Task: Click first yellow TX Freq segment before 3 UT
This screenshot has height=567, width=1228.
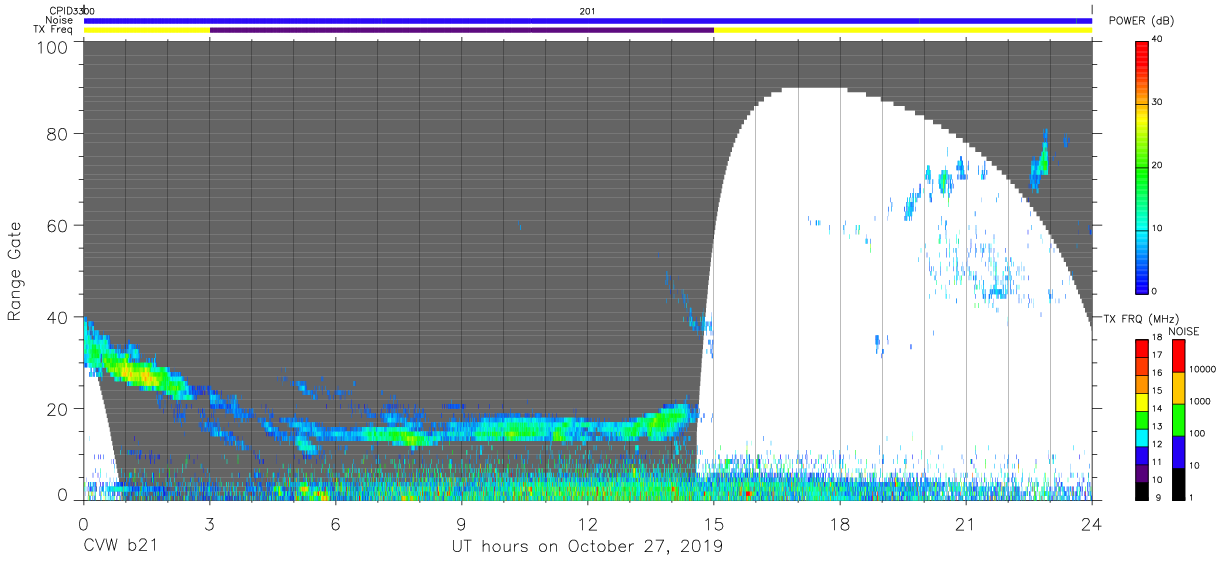Action: pyautogui.click(x=147, y=30)
